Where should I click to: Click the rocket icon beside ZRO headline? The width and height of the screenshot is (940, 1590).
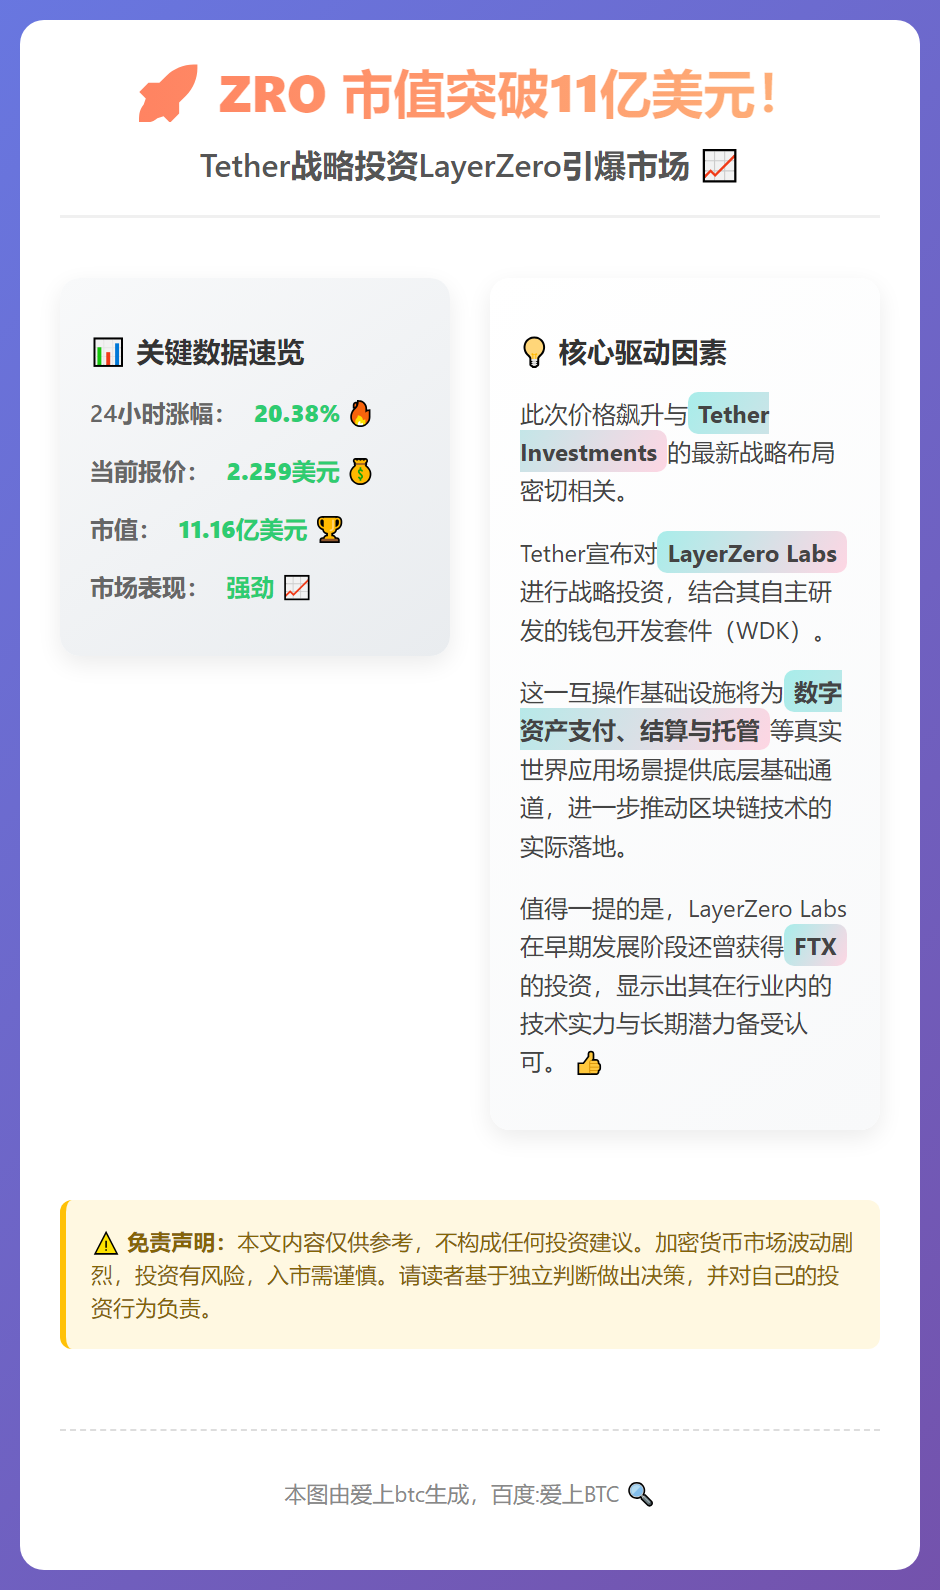point(167,94)
